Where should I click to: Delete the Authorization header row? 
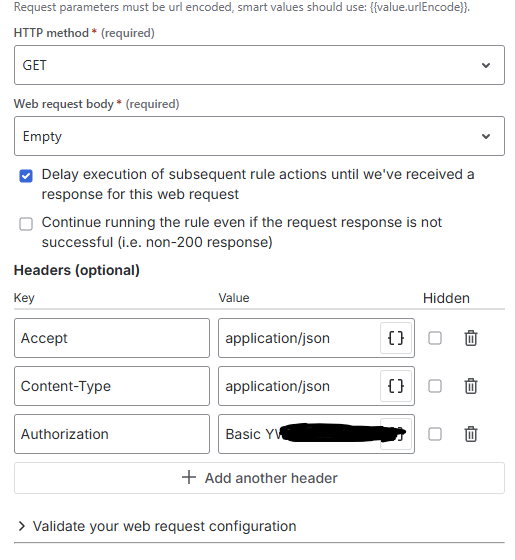(x=471, y=434)
